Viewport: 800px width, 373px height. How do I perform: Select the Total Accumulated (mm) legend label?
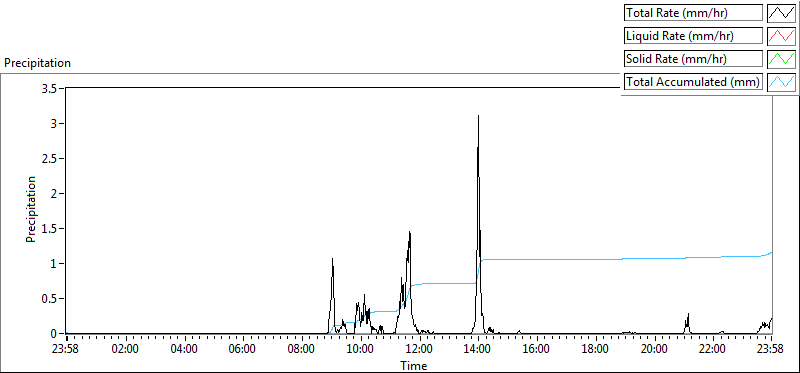(693, 81)
